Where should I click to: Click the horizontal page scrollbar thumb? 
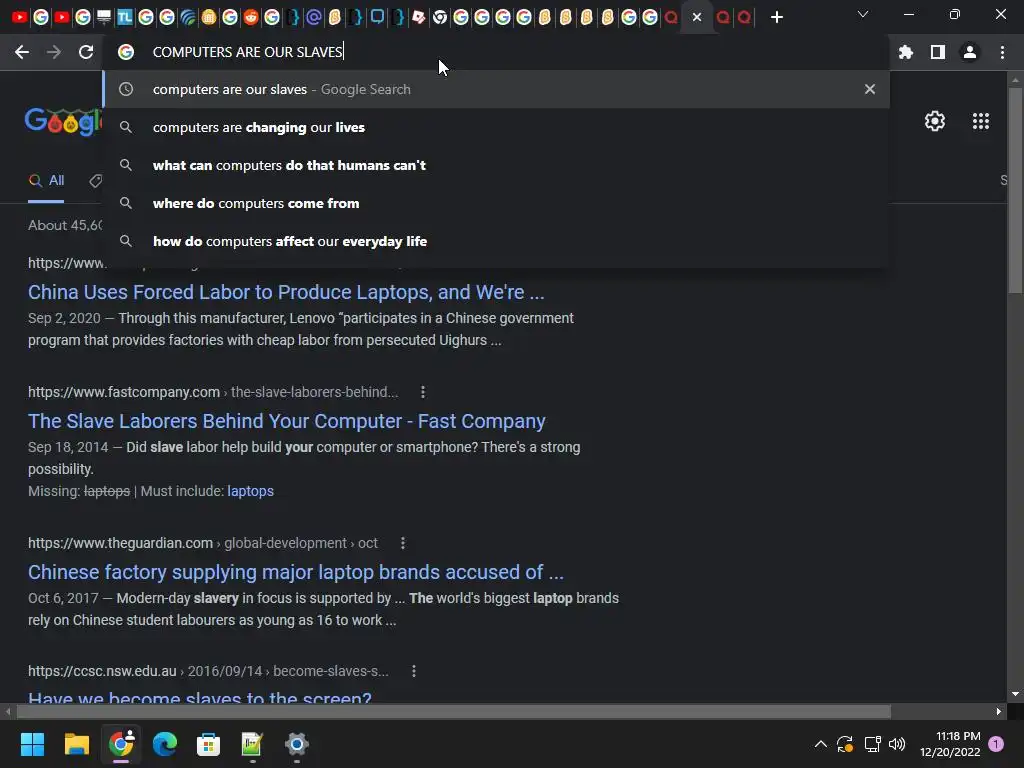tap(454, 711)
